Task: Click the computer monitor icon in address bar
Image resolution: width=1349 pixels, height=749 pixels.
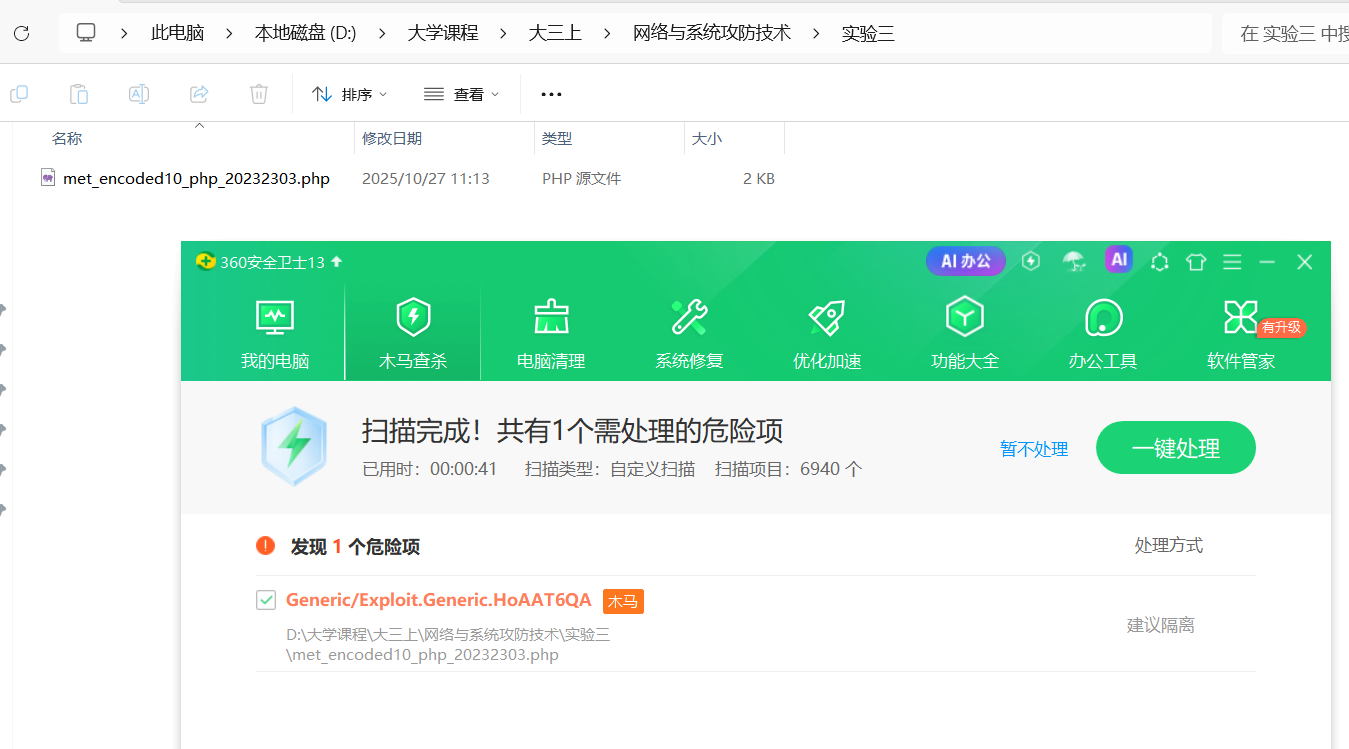Action: (86, 33)
